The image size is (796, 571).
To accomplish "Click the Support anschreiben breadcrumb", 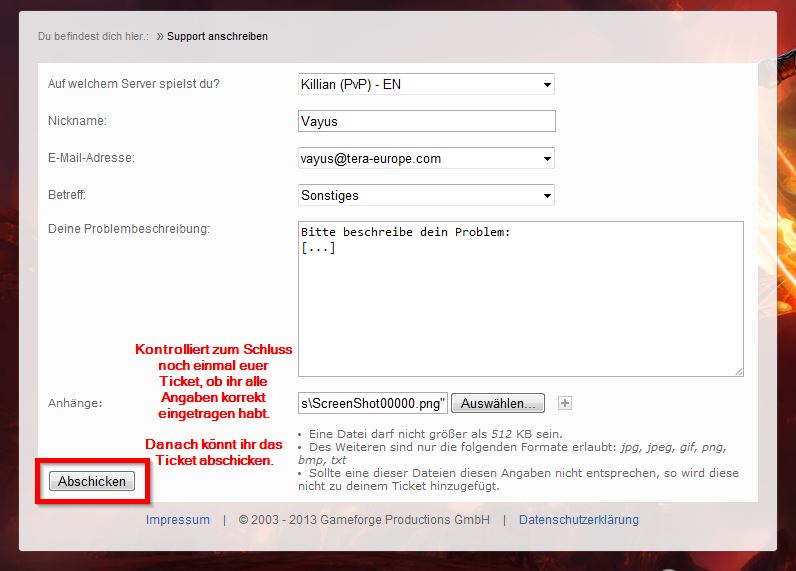I will tap(217, 36).
